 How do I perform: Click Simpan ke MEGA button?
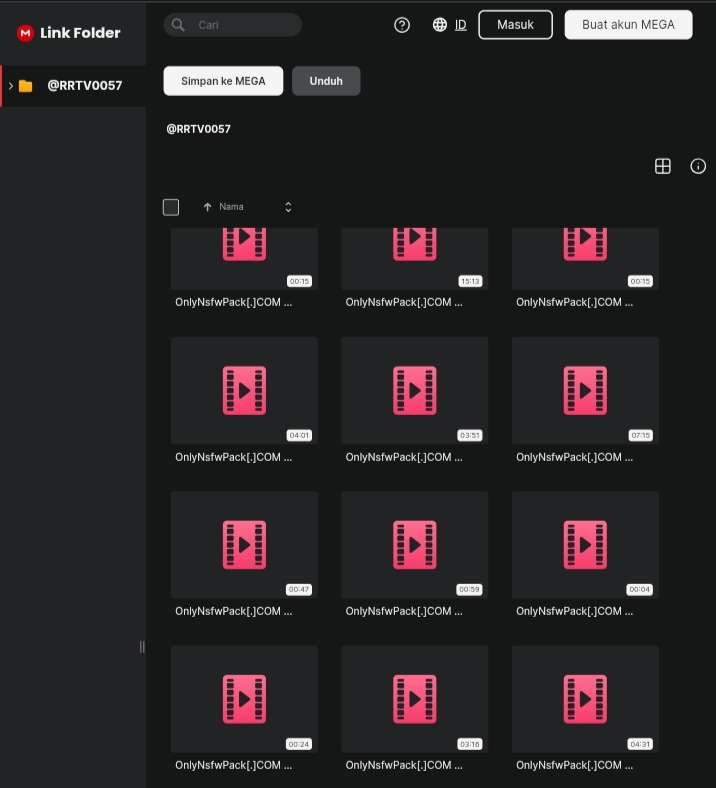(223, 81)
